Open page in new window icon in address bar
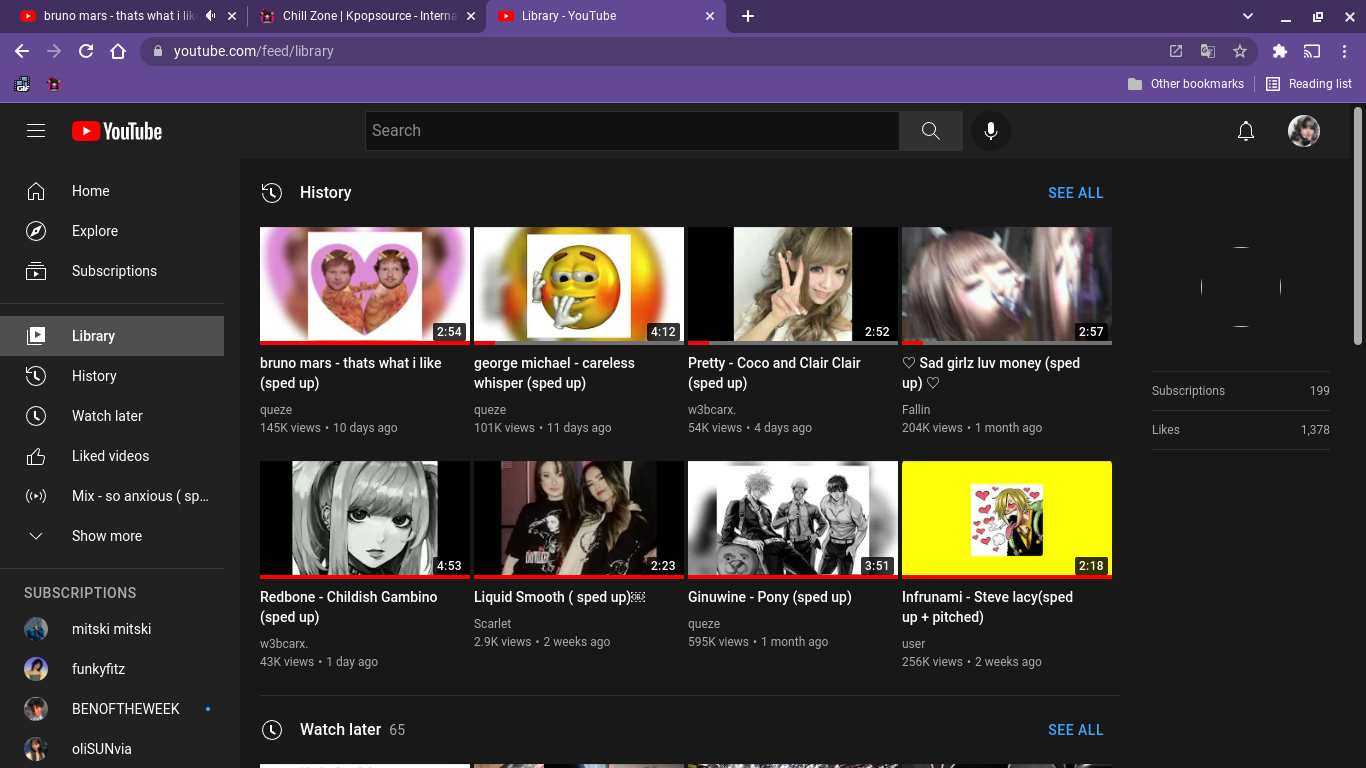Screen dimensions: 1366x768 click(x=1176, y=51)
